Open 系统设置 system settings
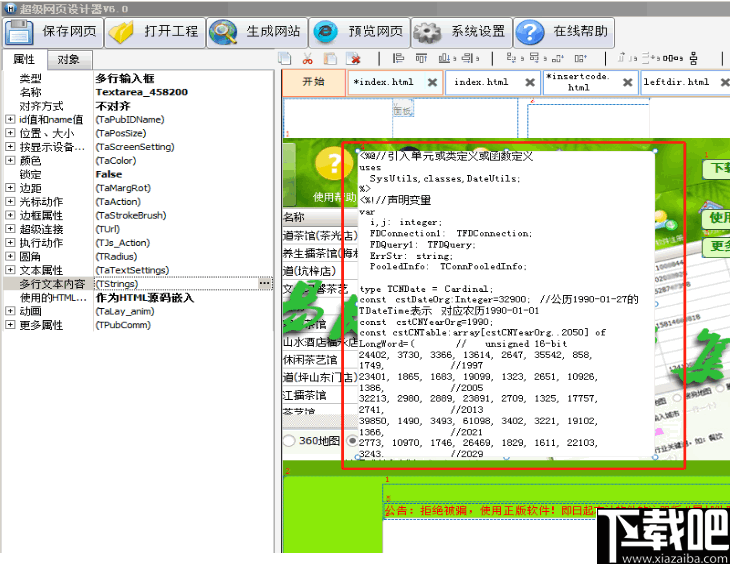Screen dimensions: 732x564 462,32
